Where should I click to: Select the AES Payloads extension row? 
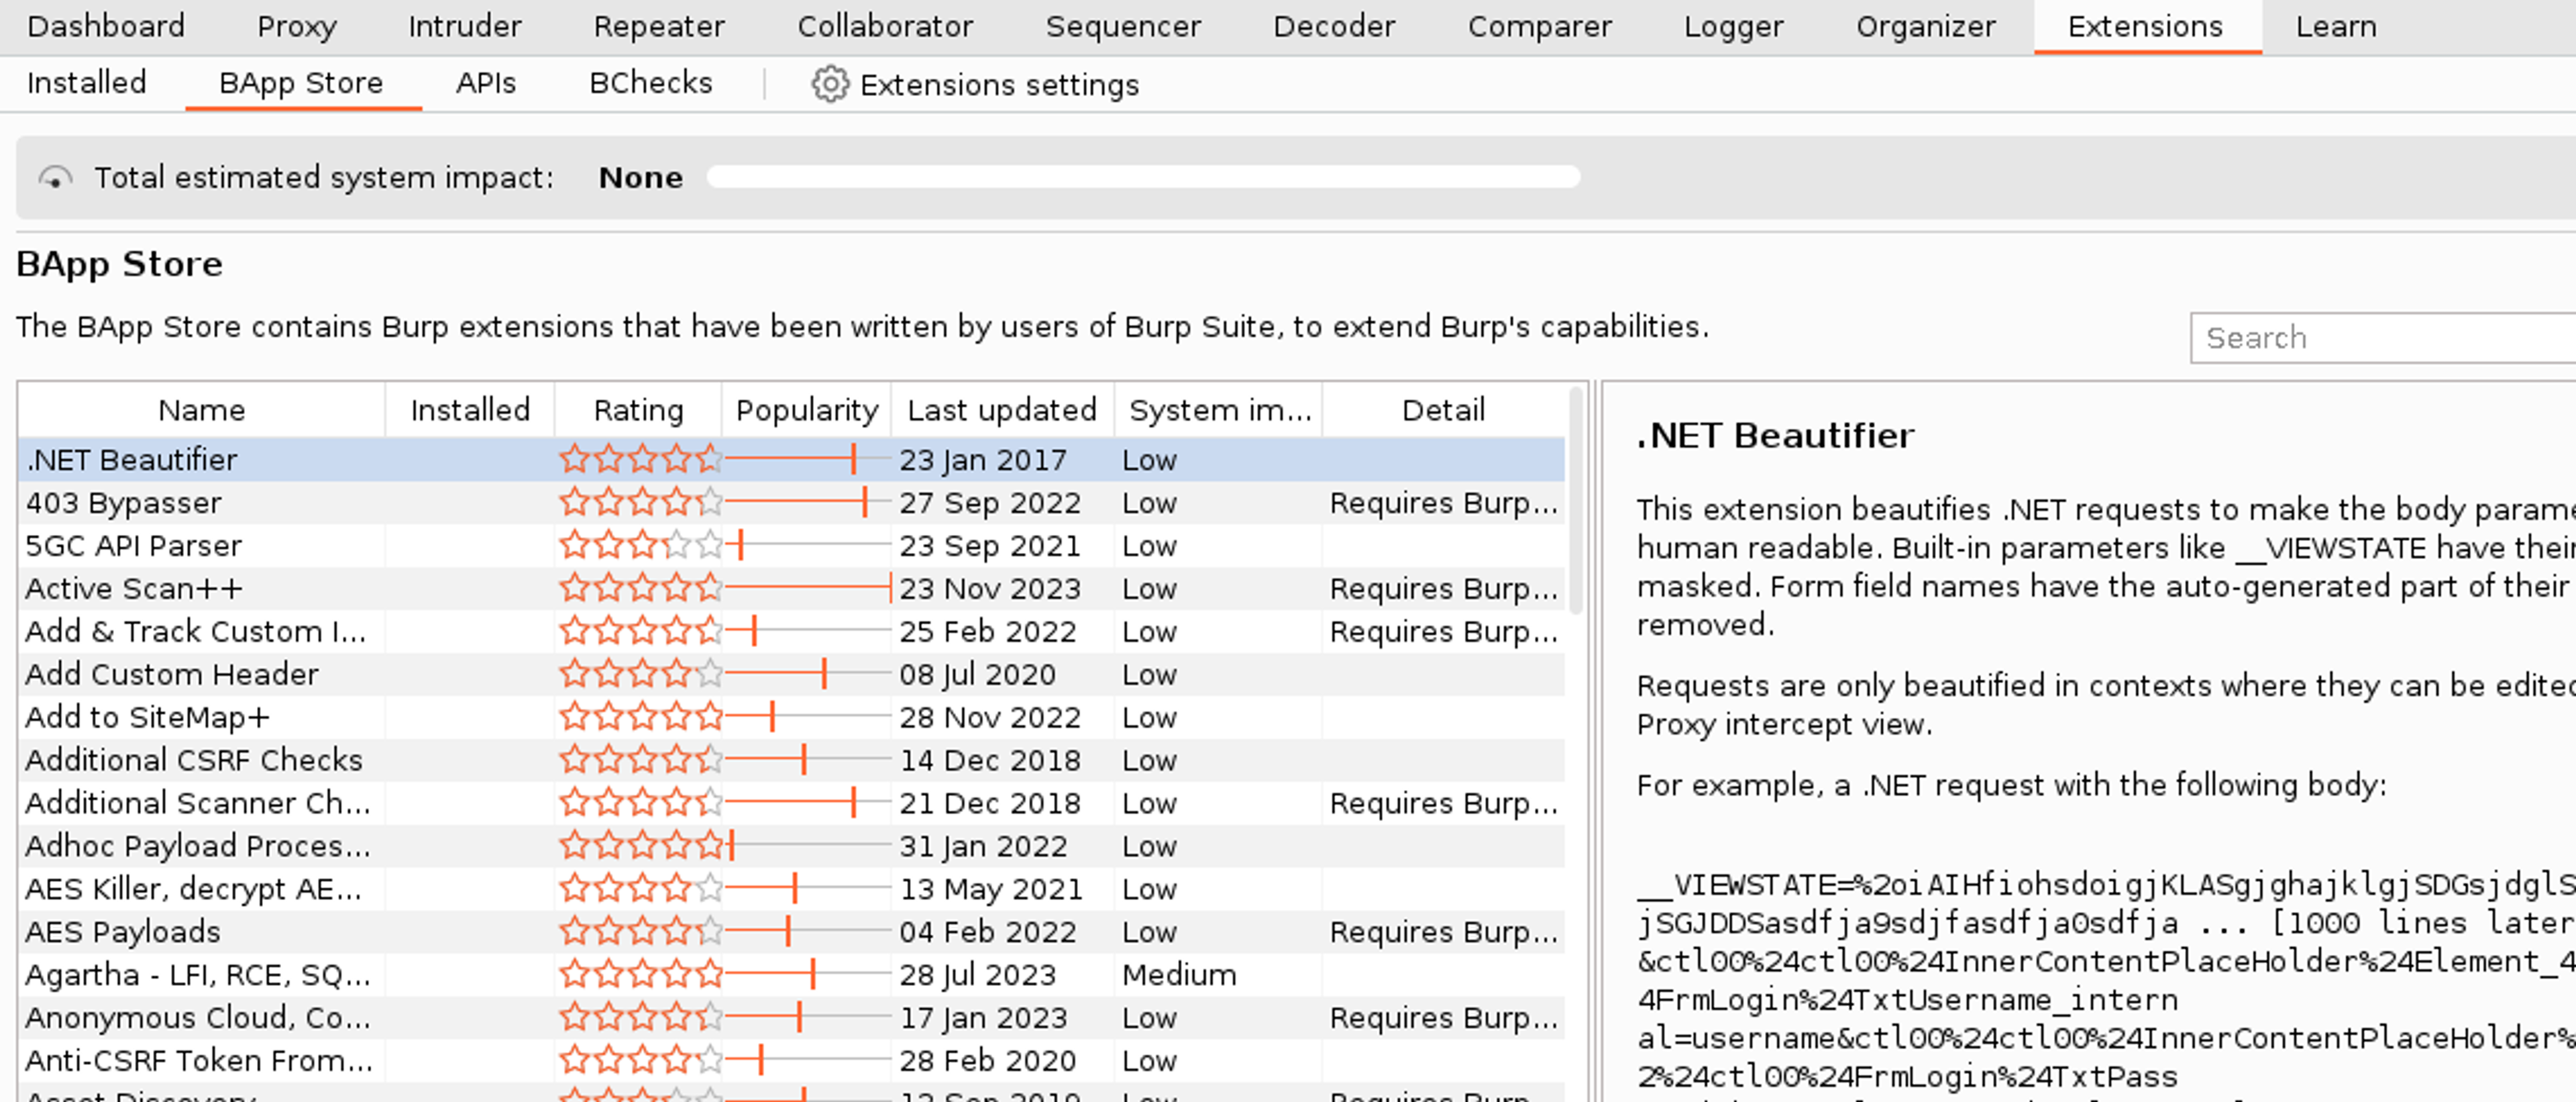click(123, 931)
